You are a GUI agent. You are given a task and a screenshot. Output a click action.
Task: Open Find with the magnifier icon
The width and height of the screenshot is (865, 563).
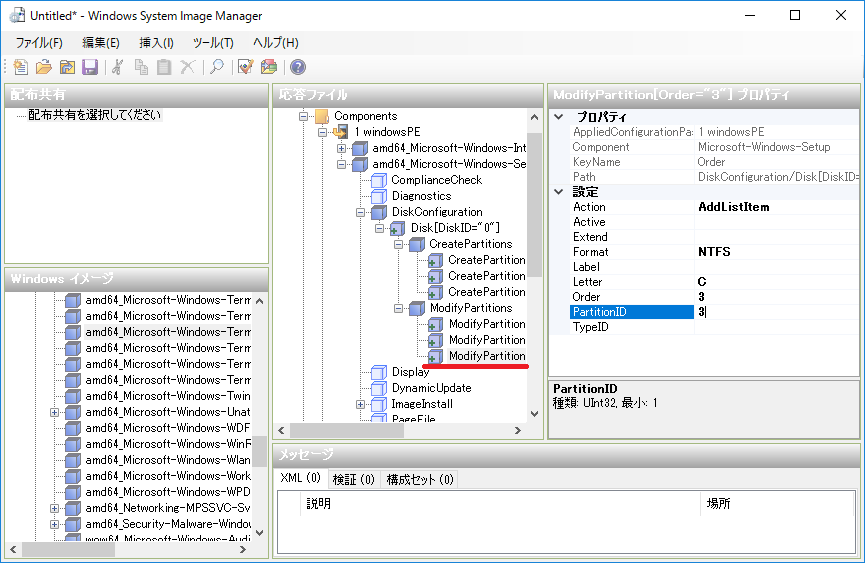coord(217,67)
